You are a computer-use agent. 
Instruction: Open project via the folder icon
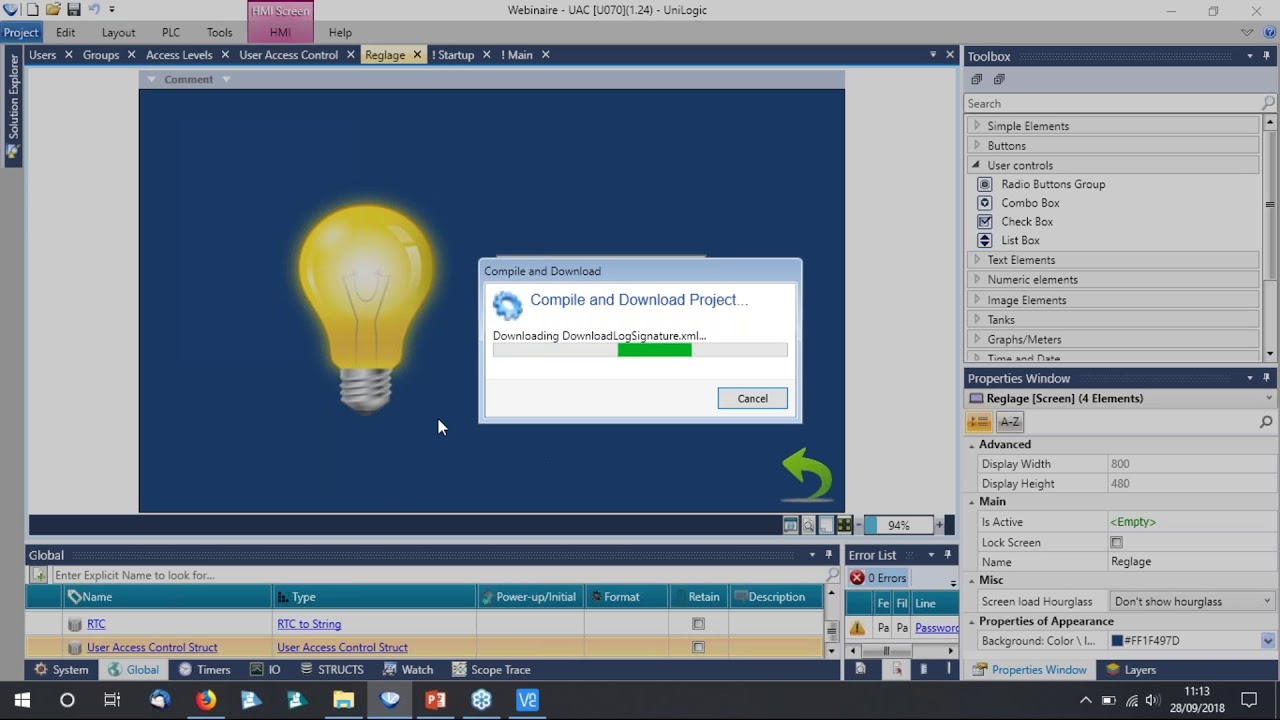53,9
